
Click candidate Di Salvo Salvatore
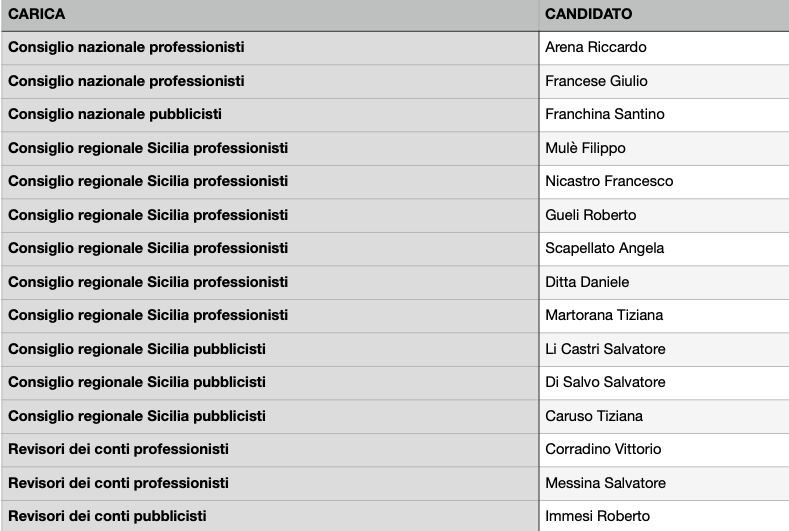[605, 382]
